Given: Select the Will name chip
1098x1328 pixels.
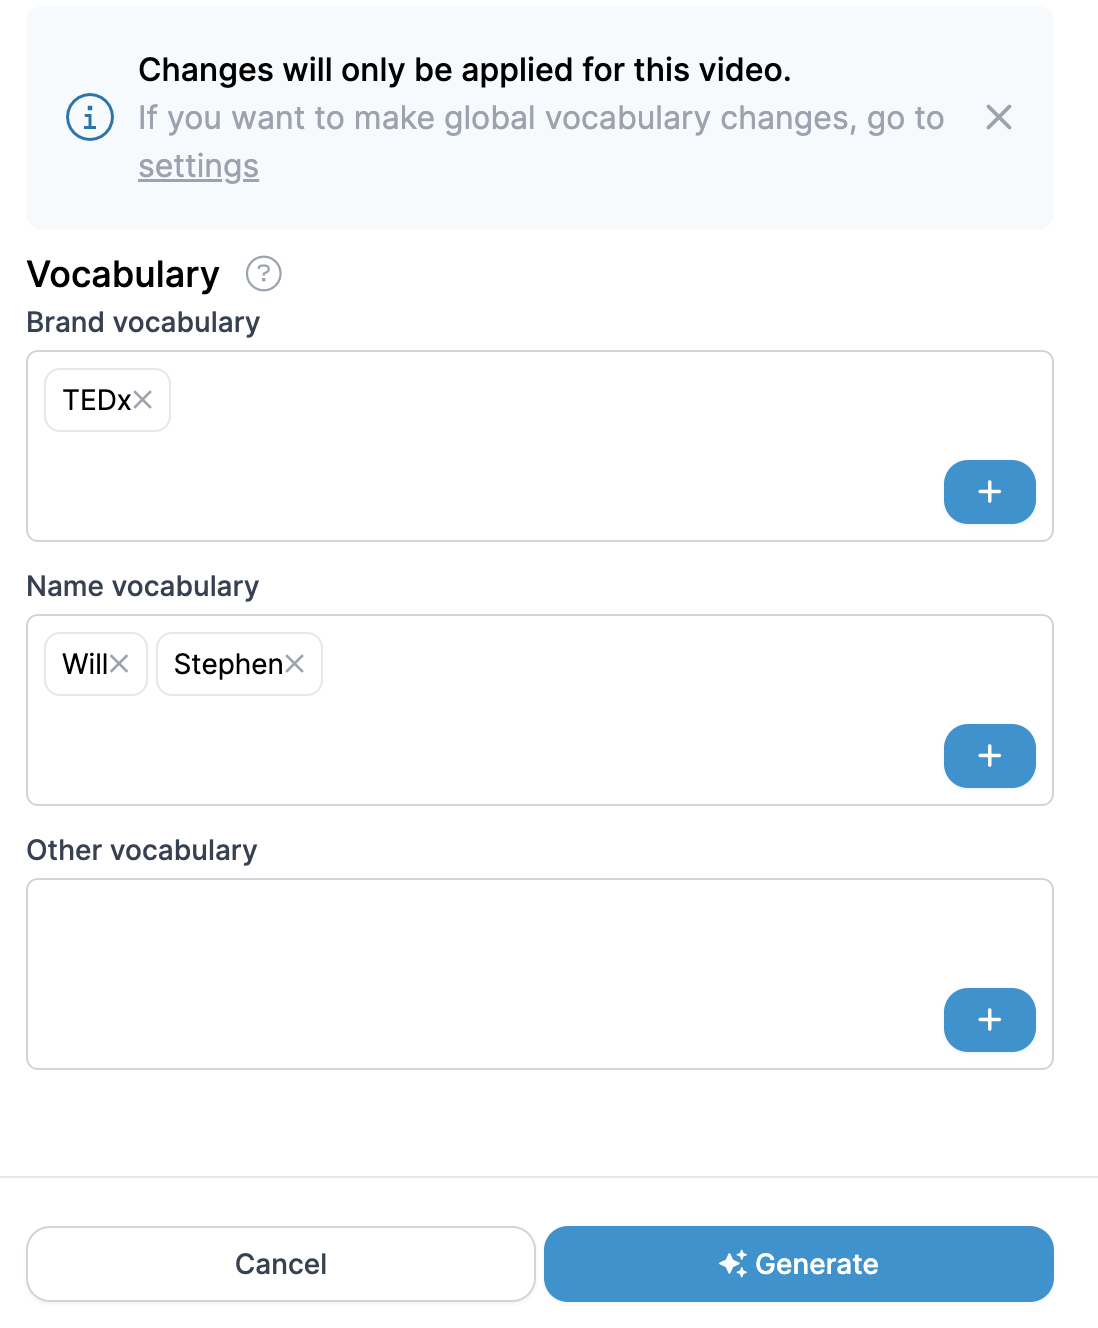Looking at the screenshot, I should [x=85, y=664].
